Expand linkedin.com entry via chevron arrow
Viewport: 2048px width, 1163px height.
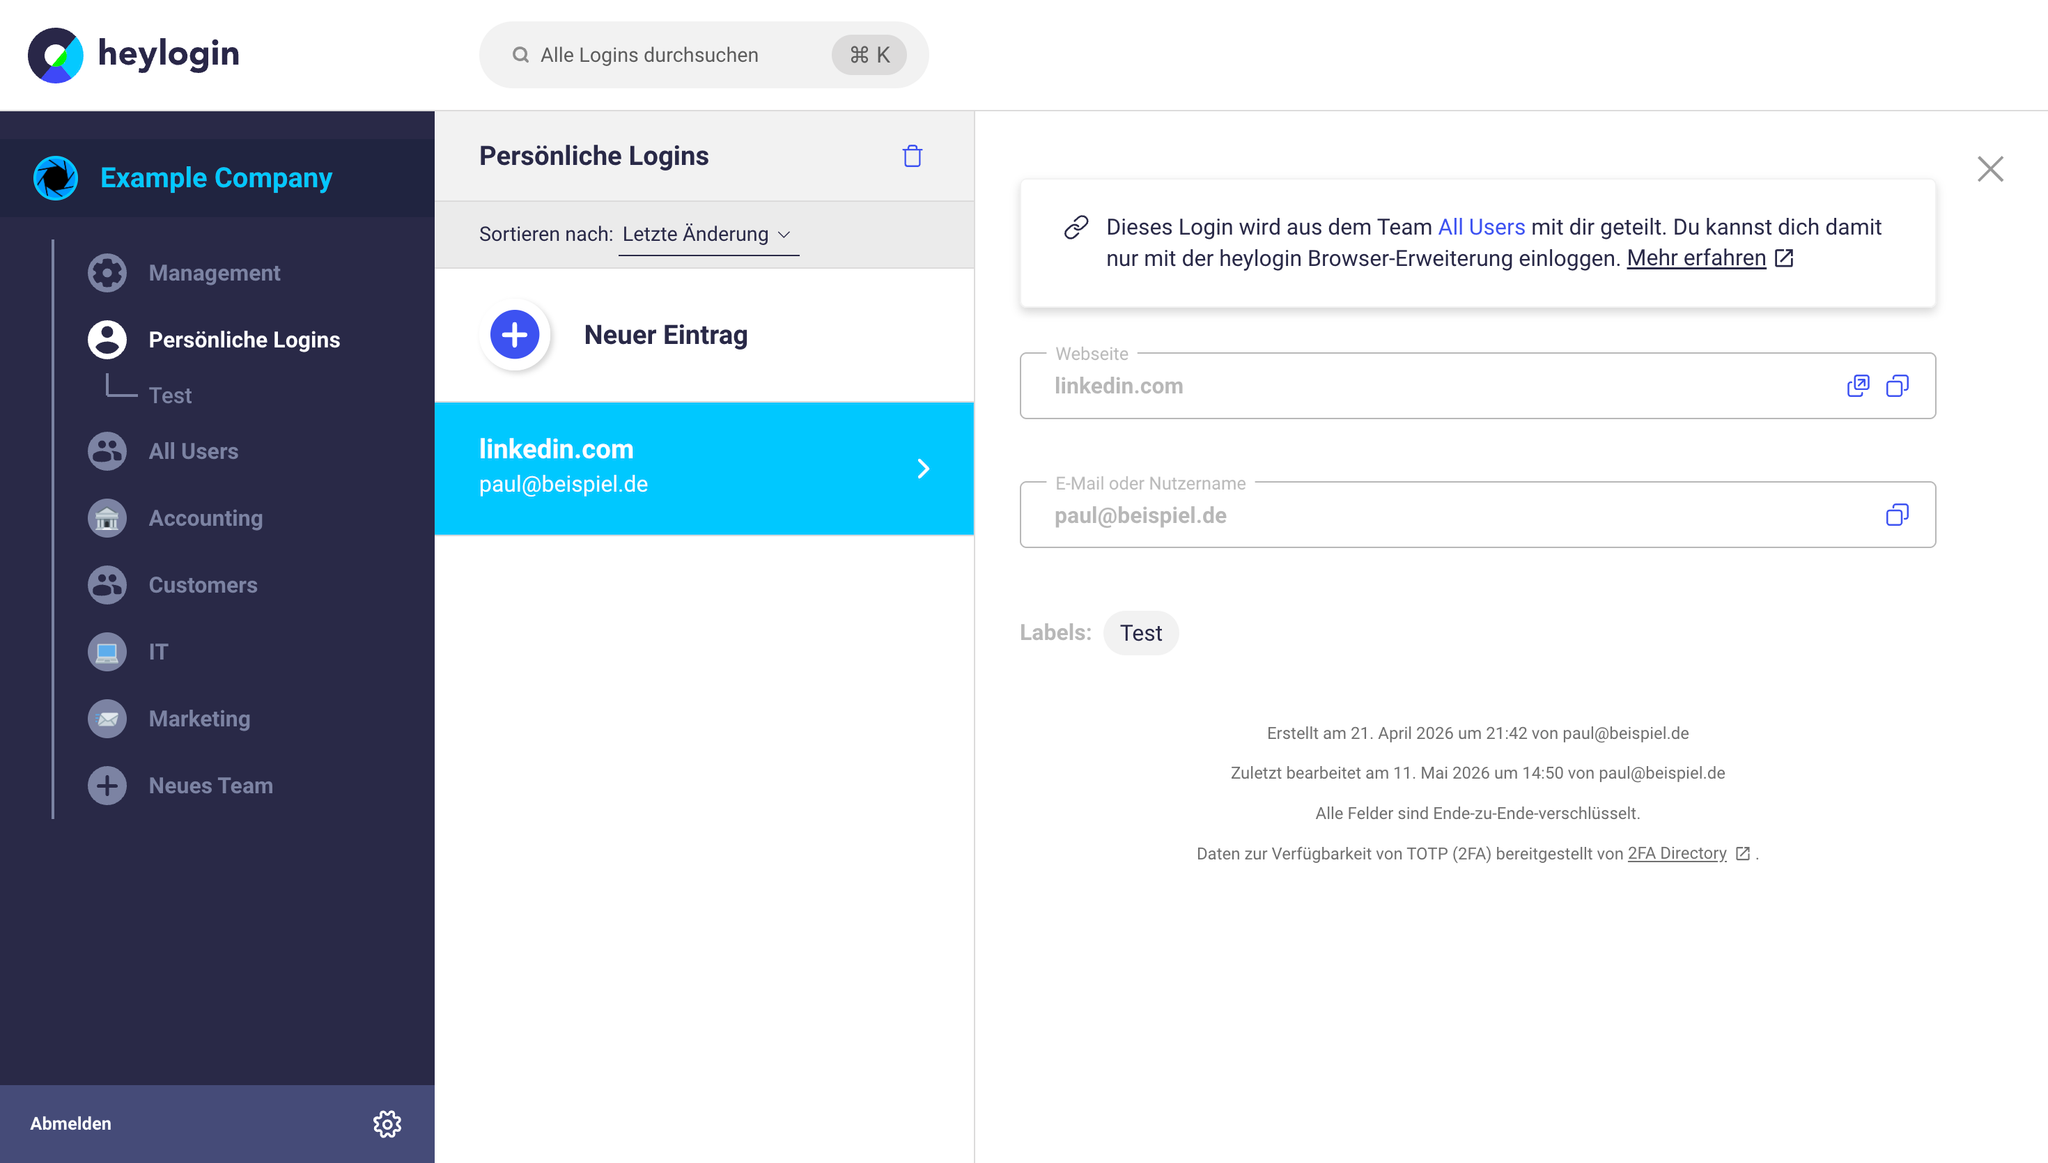(923, 469)
